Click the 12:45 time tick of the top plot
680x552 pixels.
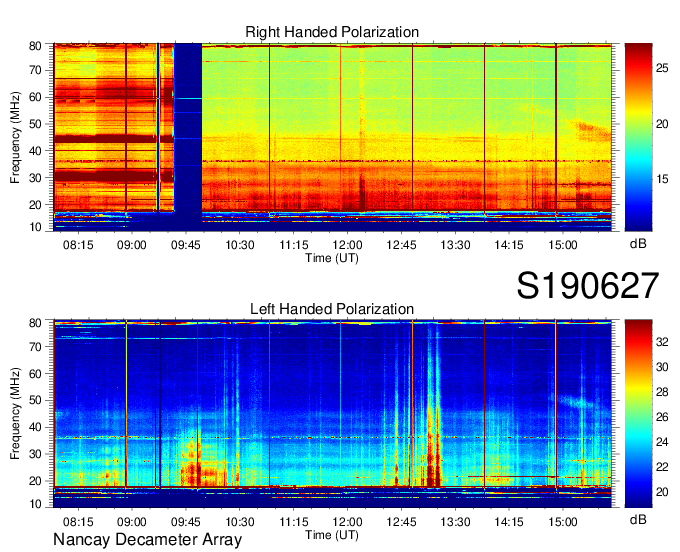(x=401, y=245)
